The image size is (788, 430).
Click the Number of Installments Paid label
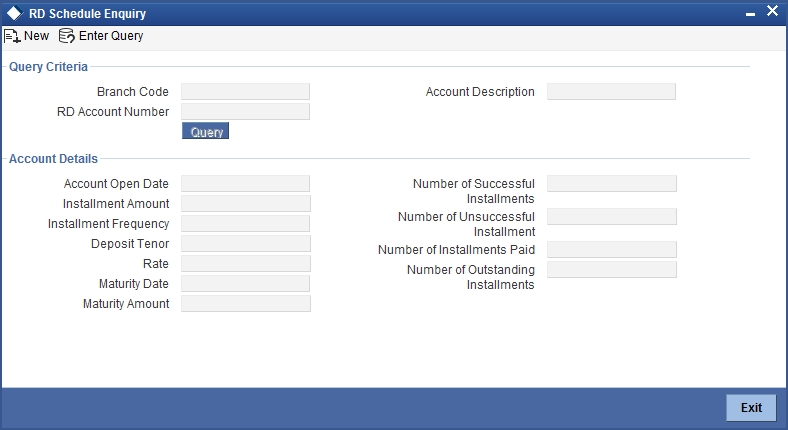(456, 250)
